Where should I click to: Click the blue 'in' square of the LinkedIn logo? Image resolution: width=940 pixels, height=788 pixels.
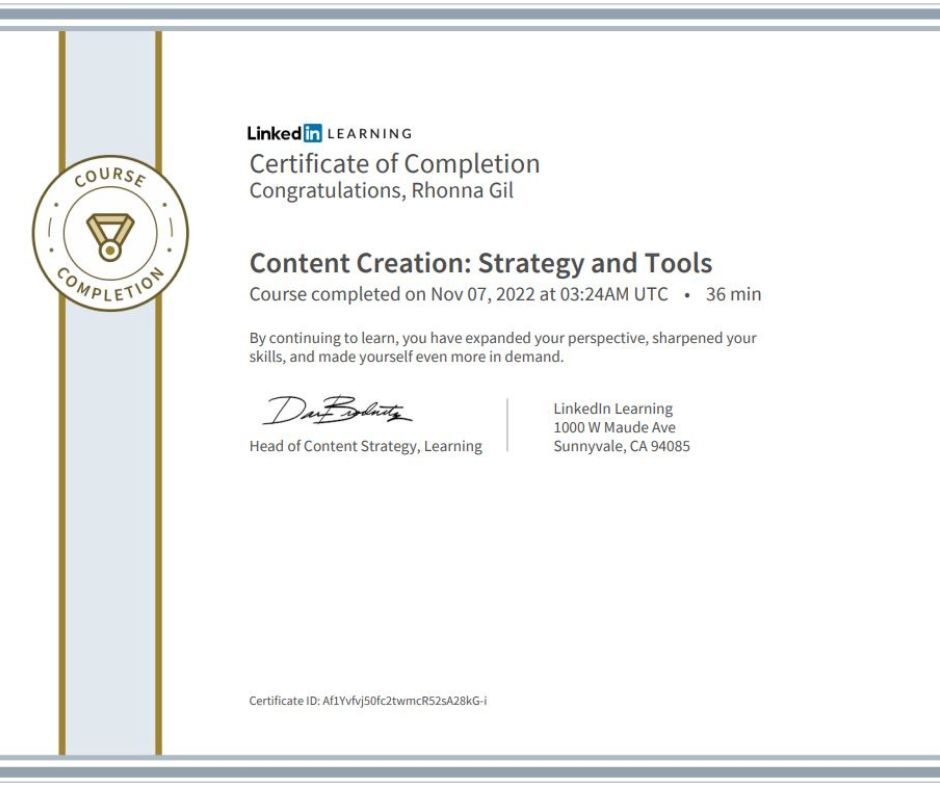pyautogui.click(x=312, y=131)
